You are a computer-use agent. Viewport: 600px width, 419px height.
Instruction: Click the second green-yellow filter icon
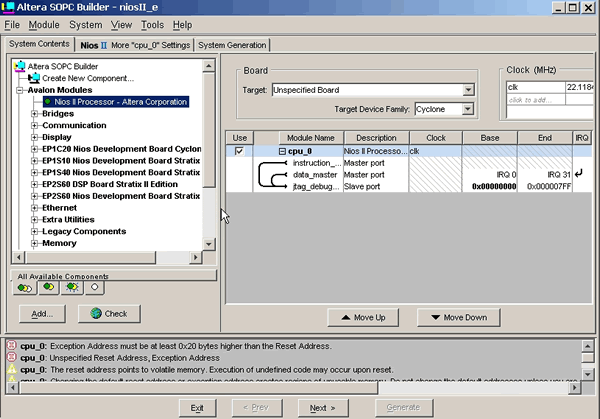[x=49, y=287]
